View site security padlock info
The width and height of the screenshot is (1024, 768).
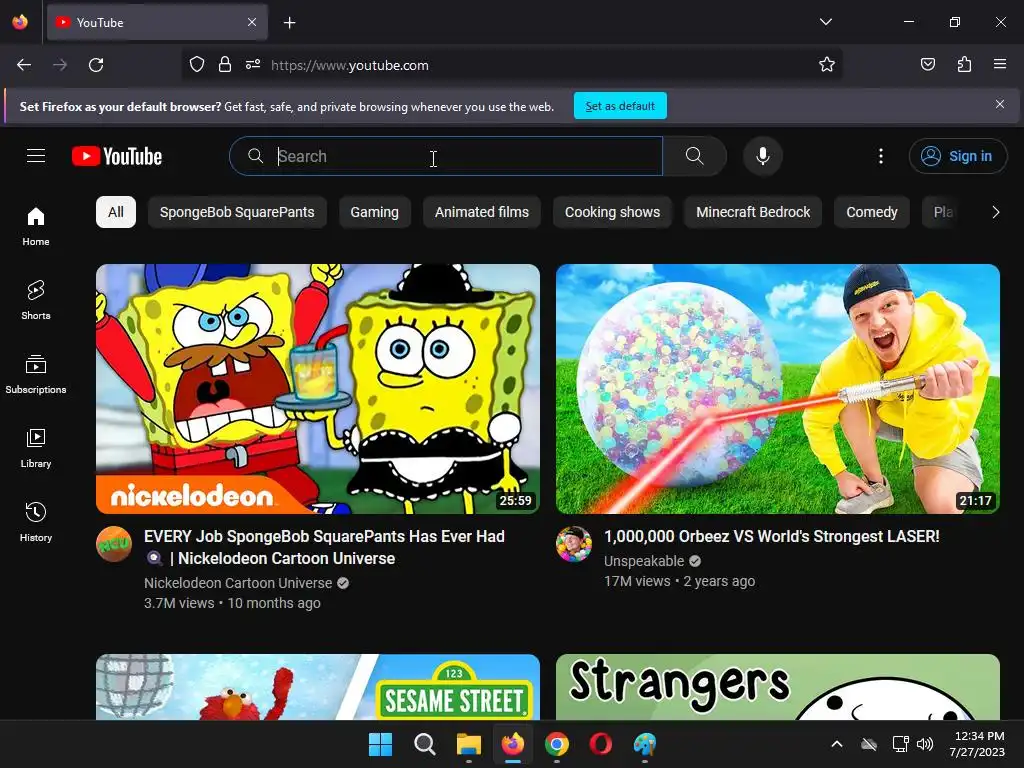click(225, 65)
